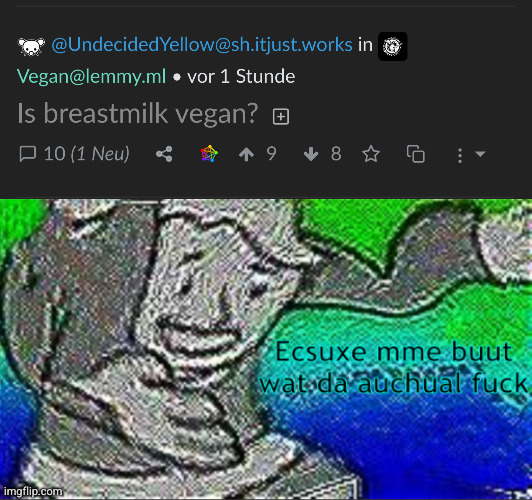Open the share icon options

(164, 154)
